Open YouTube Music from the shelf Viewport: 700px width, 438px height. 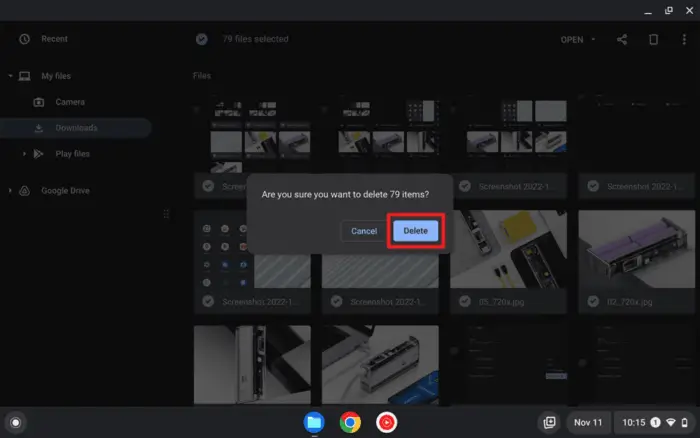click(386, 422)
